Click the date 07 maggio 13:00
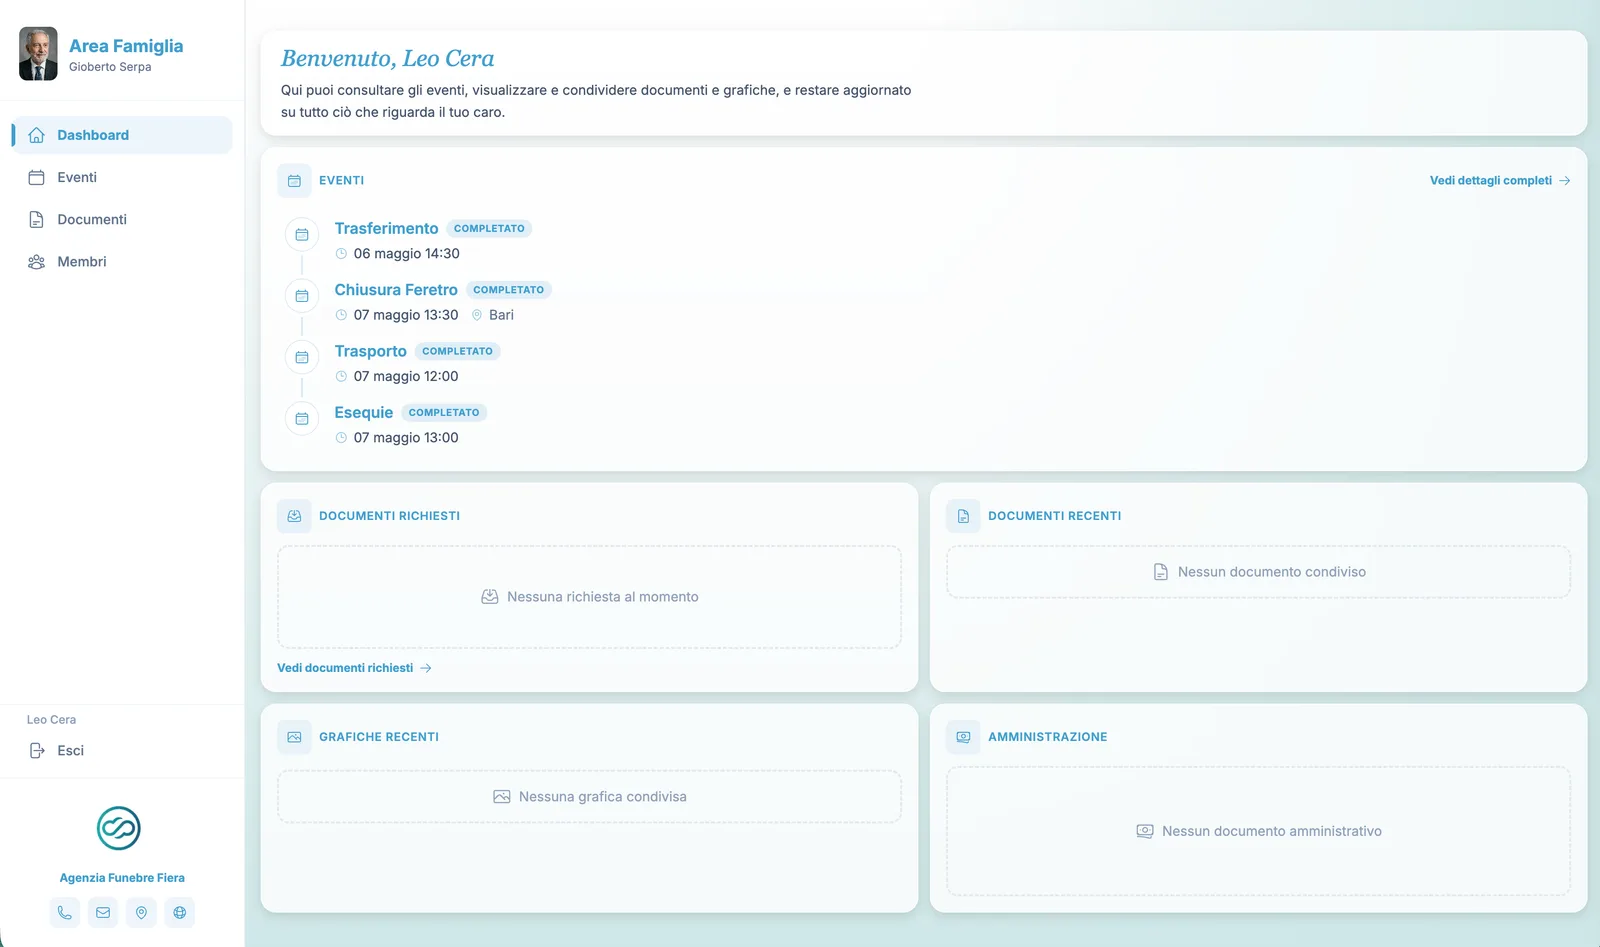This screenshot has height=947, width=1600. [406, 438]
